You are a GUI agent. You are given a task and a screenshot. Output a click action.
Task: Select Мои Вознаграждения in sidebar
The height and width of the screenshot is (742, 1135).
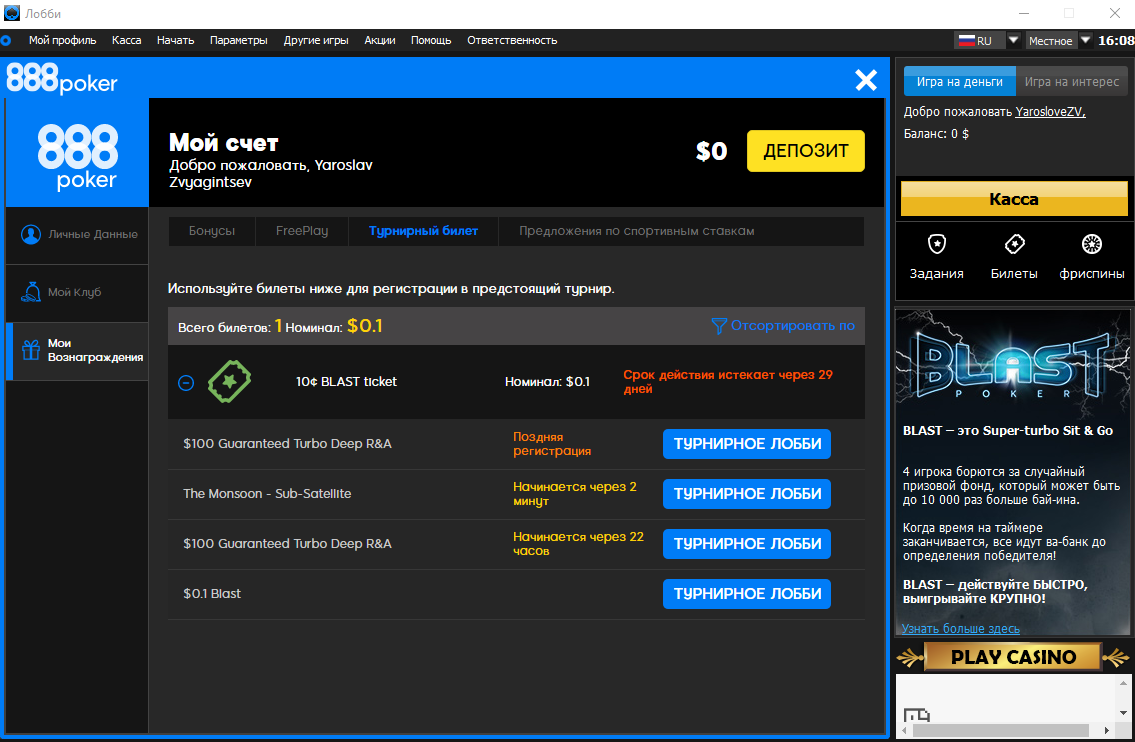pyautogui.click(x=77, y=350)
